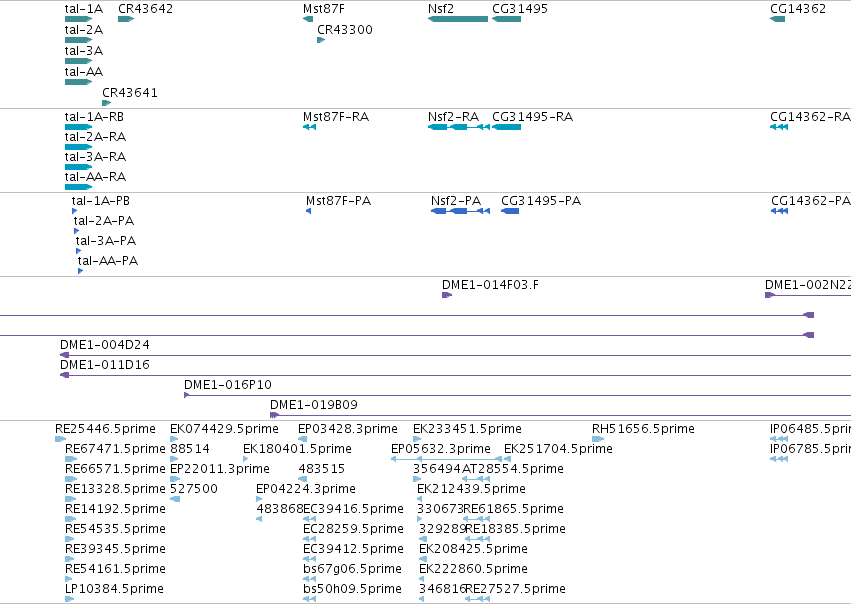
Task: Click the tal-1A gene bar
Action: coord(78,19)
